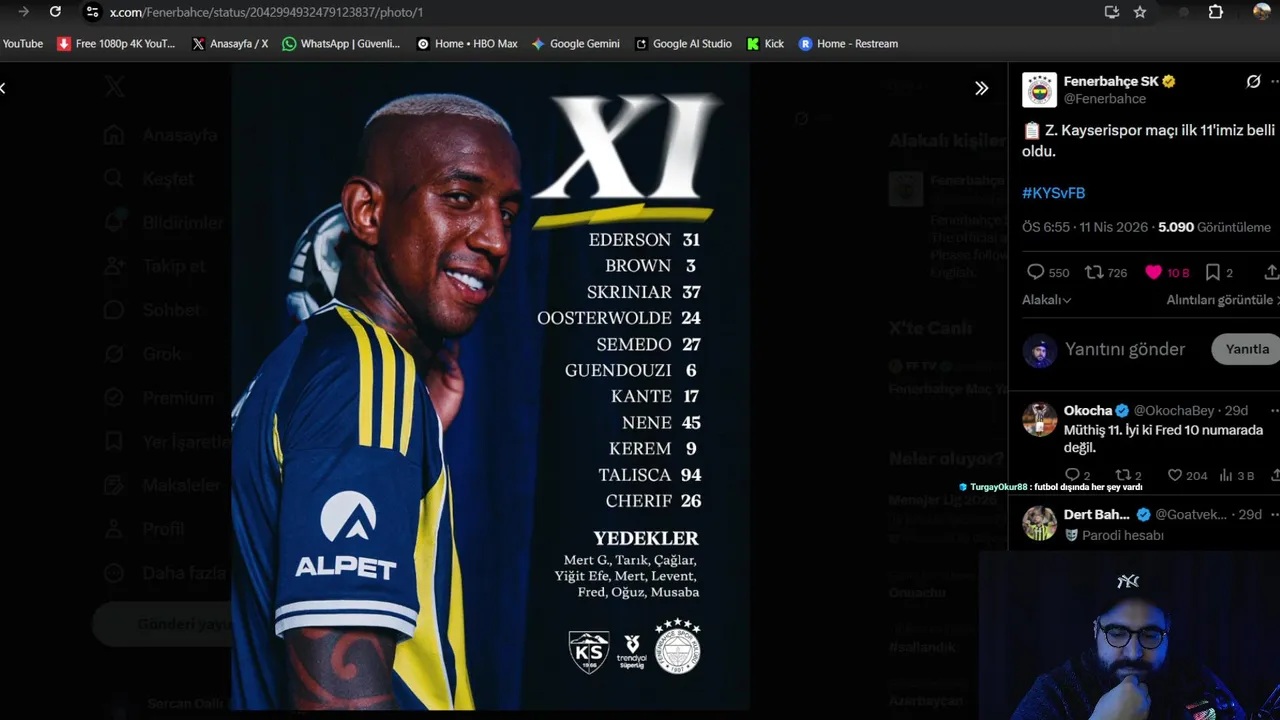Reload the page using browser refresh button

[55, 12]
